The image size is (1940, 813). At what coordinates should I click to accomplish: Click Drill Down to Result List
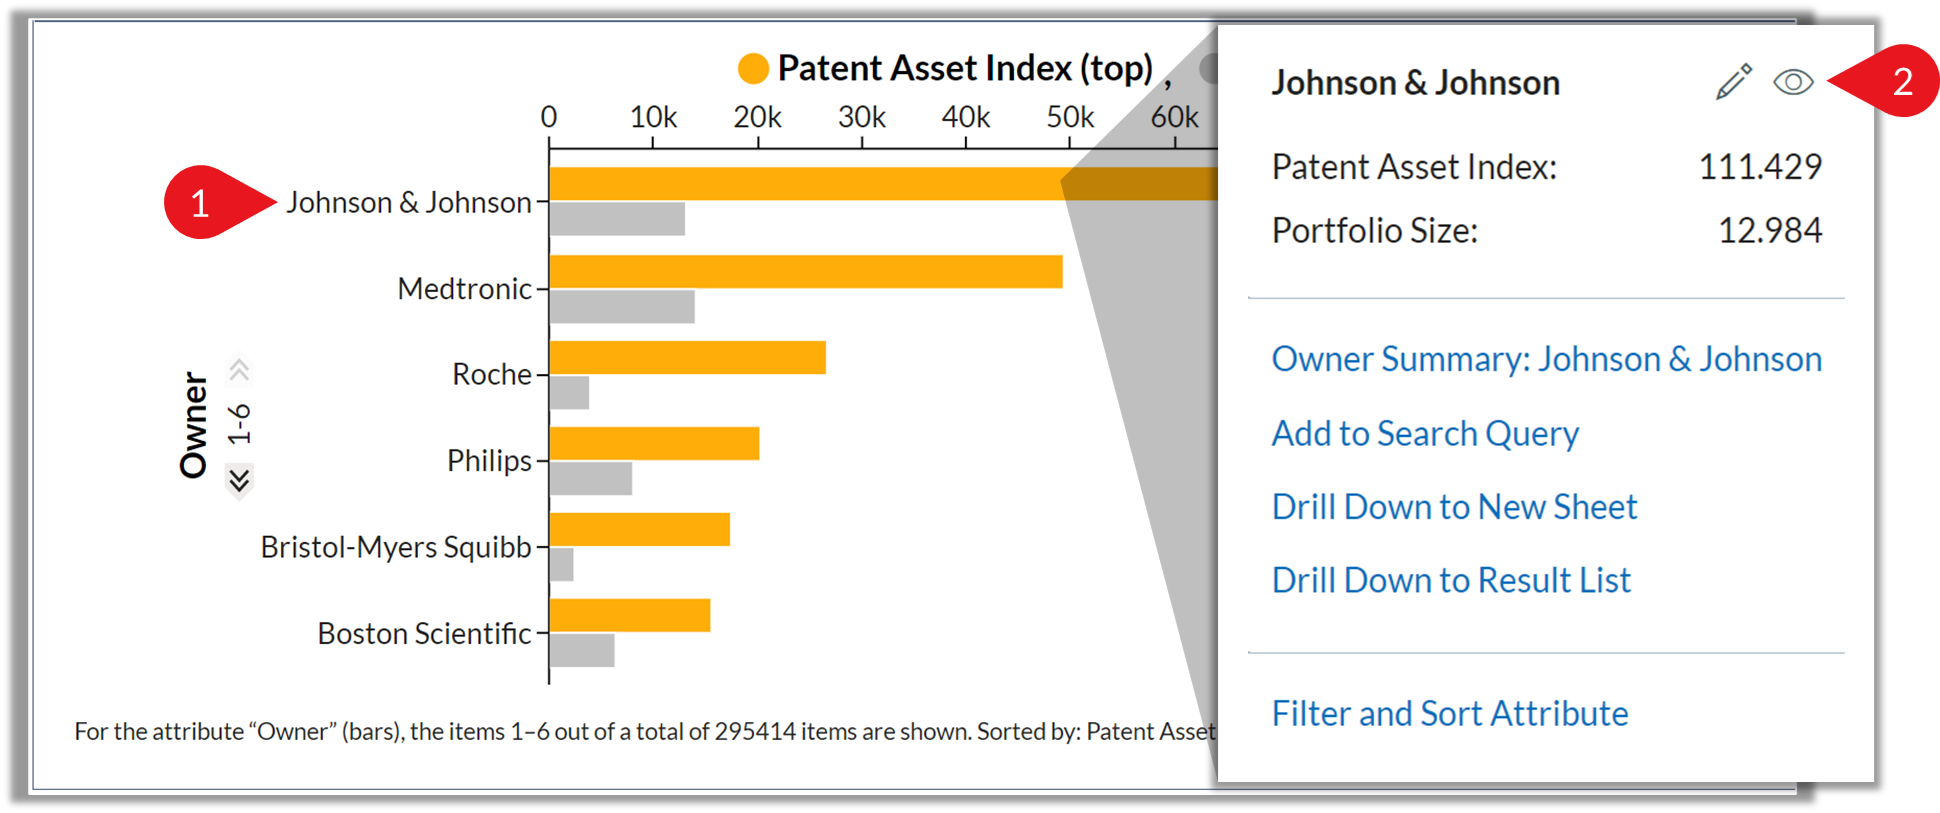(1451, 580)
